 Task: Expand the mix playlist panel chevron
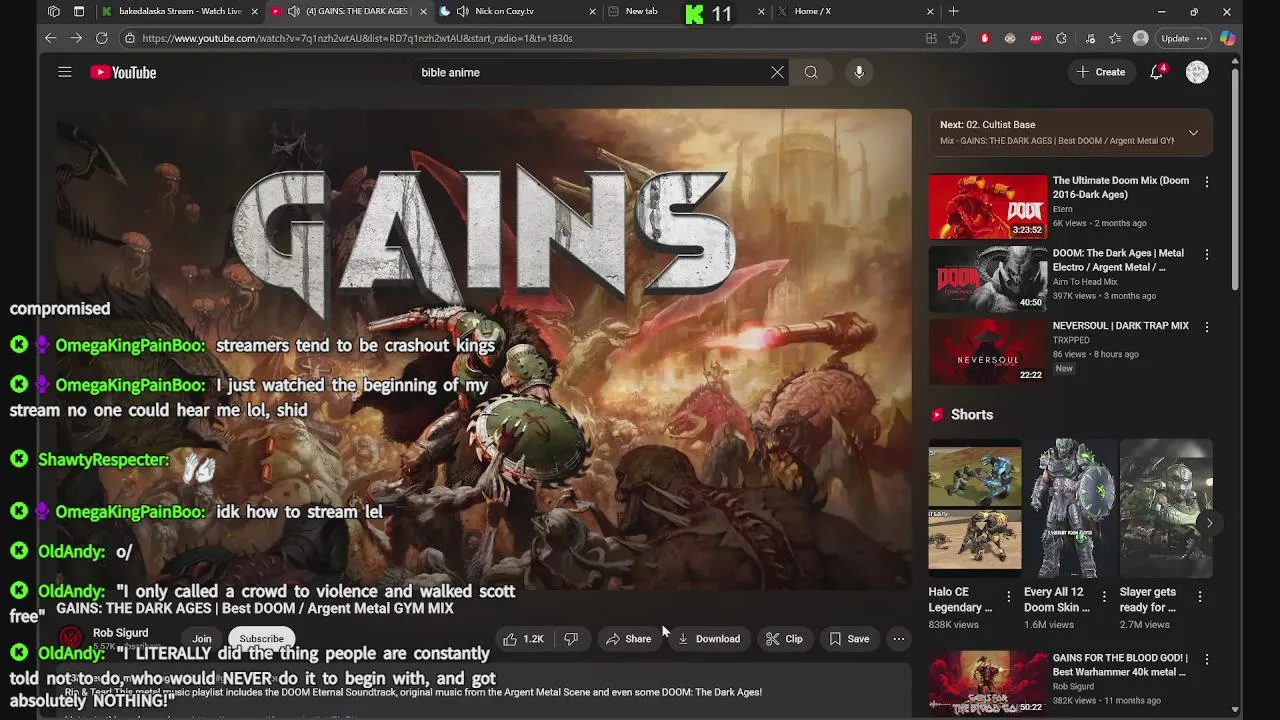click(x=1193, y=133)
